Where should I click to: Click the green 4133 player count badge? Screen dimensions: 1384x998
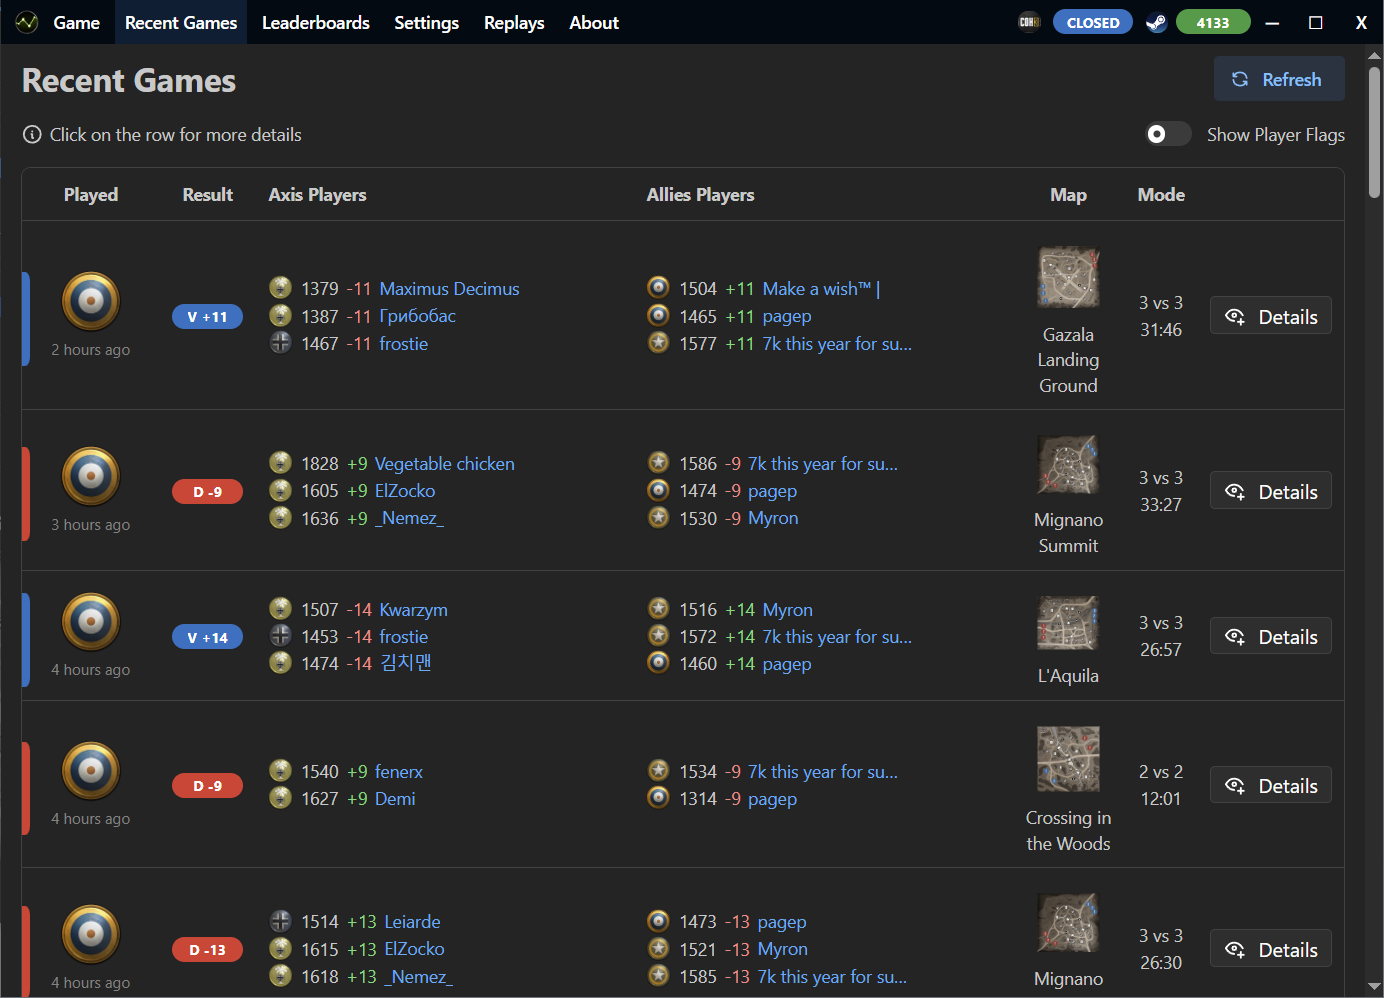click(x=1213, y=21)
